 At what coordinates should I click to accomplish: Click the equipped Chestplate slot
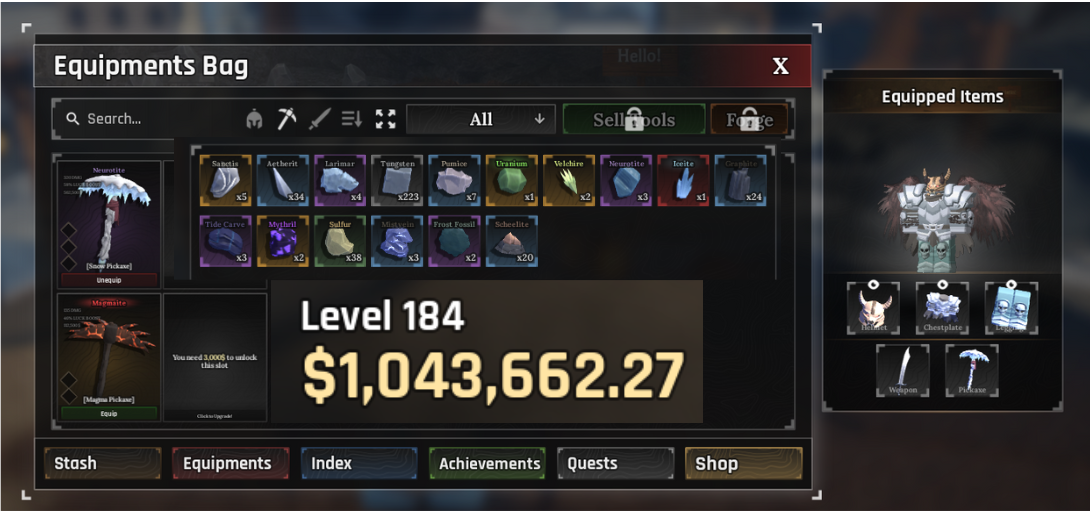coord(942,308)
